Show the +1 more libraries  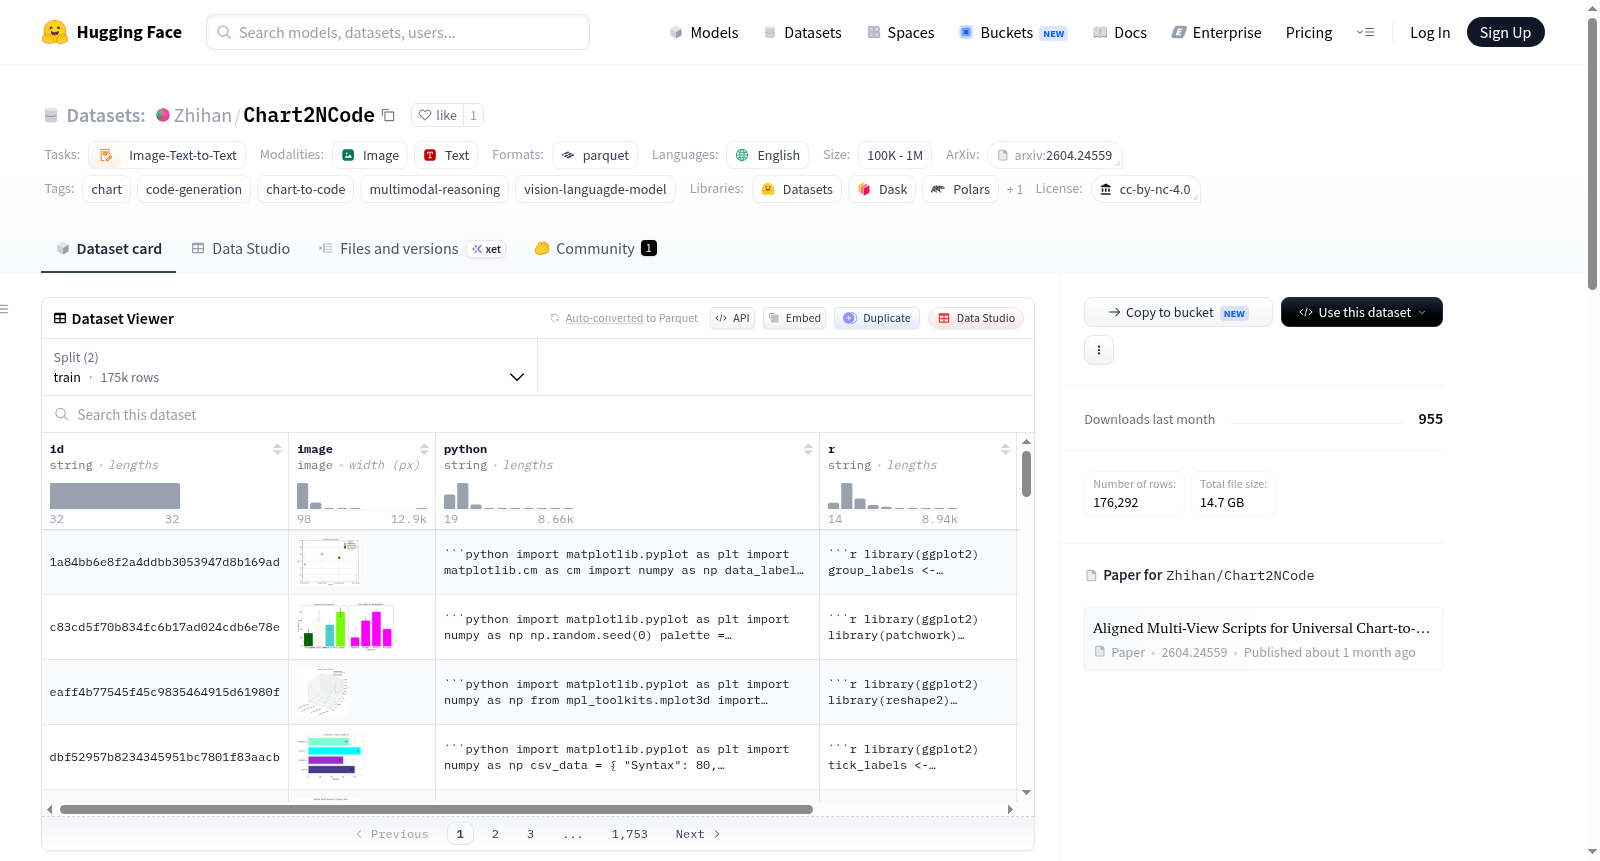click(1014, 189)
